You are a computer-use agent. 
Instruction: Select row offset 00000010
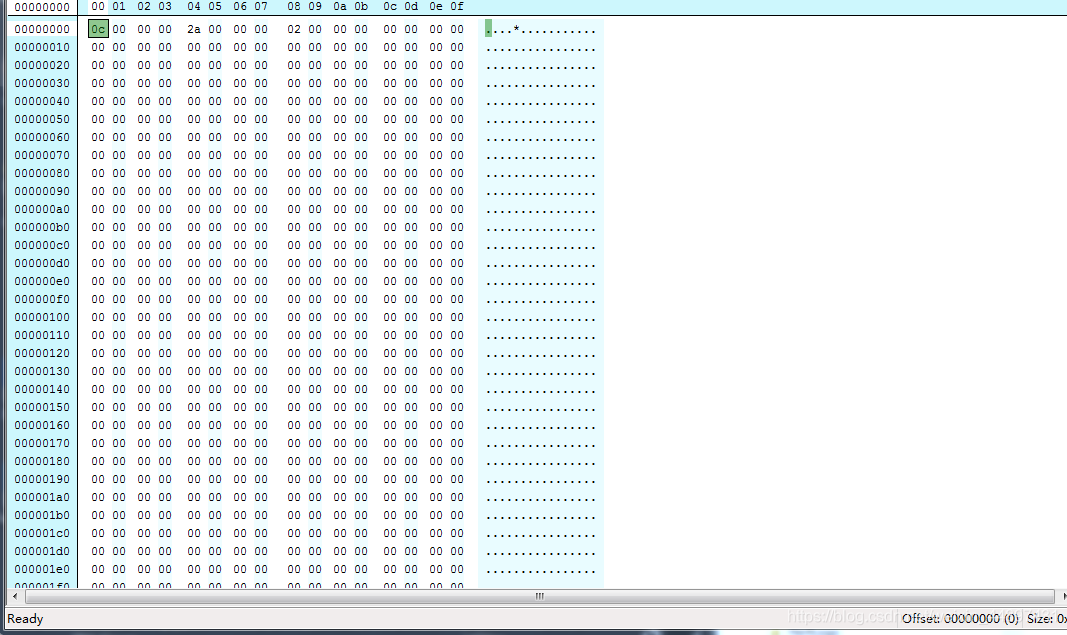click(x=42, y=48)
